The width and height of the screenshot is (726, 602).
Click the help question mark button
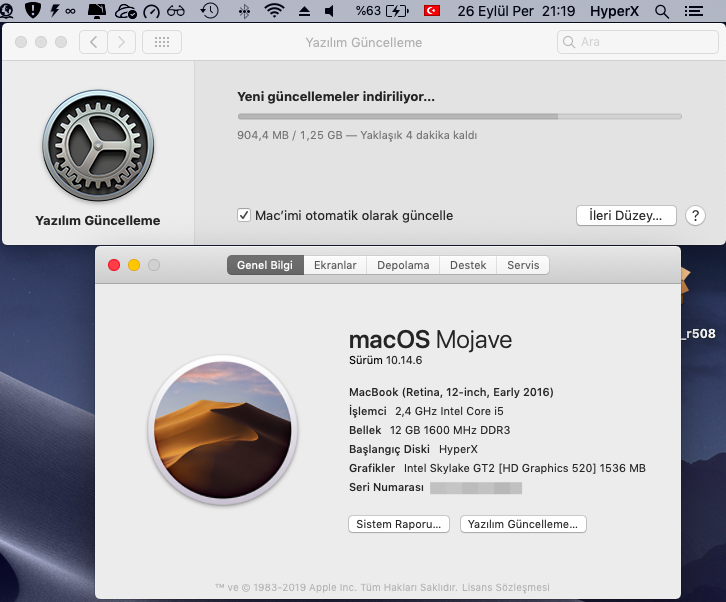[x=696, y=215]
